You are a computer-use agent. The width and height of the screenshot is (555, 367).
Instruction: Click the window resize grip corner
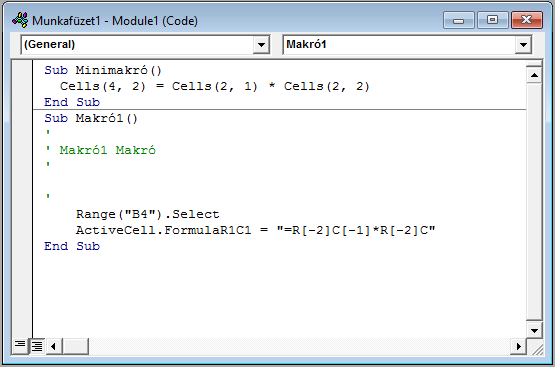(536, 348)
